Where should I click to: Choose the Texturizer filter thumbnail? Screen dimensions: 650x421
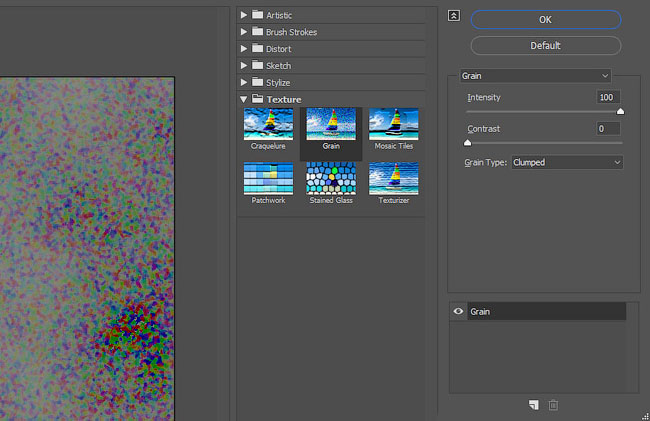click(x=393, y=179)
